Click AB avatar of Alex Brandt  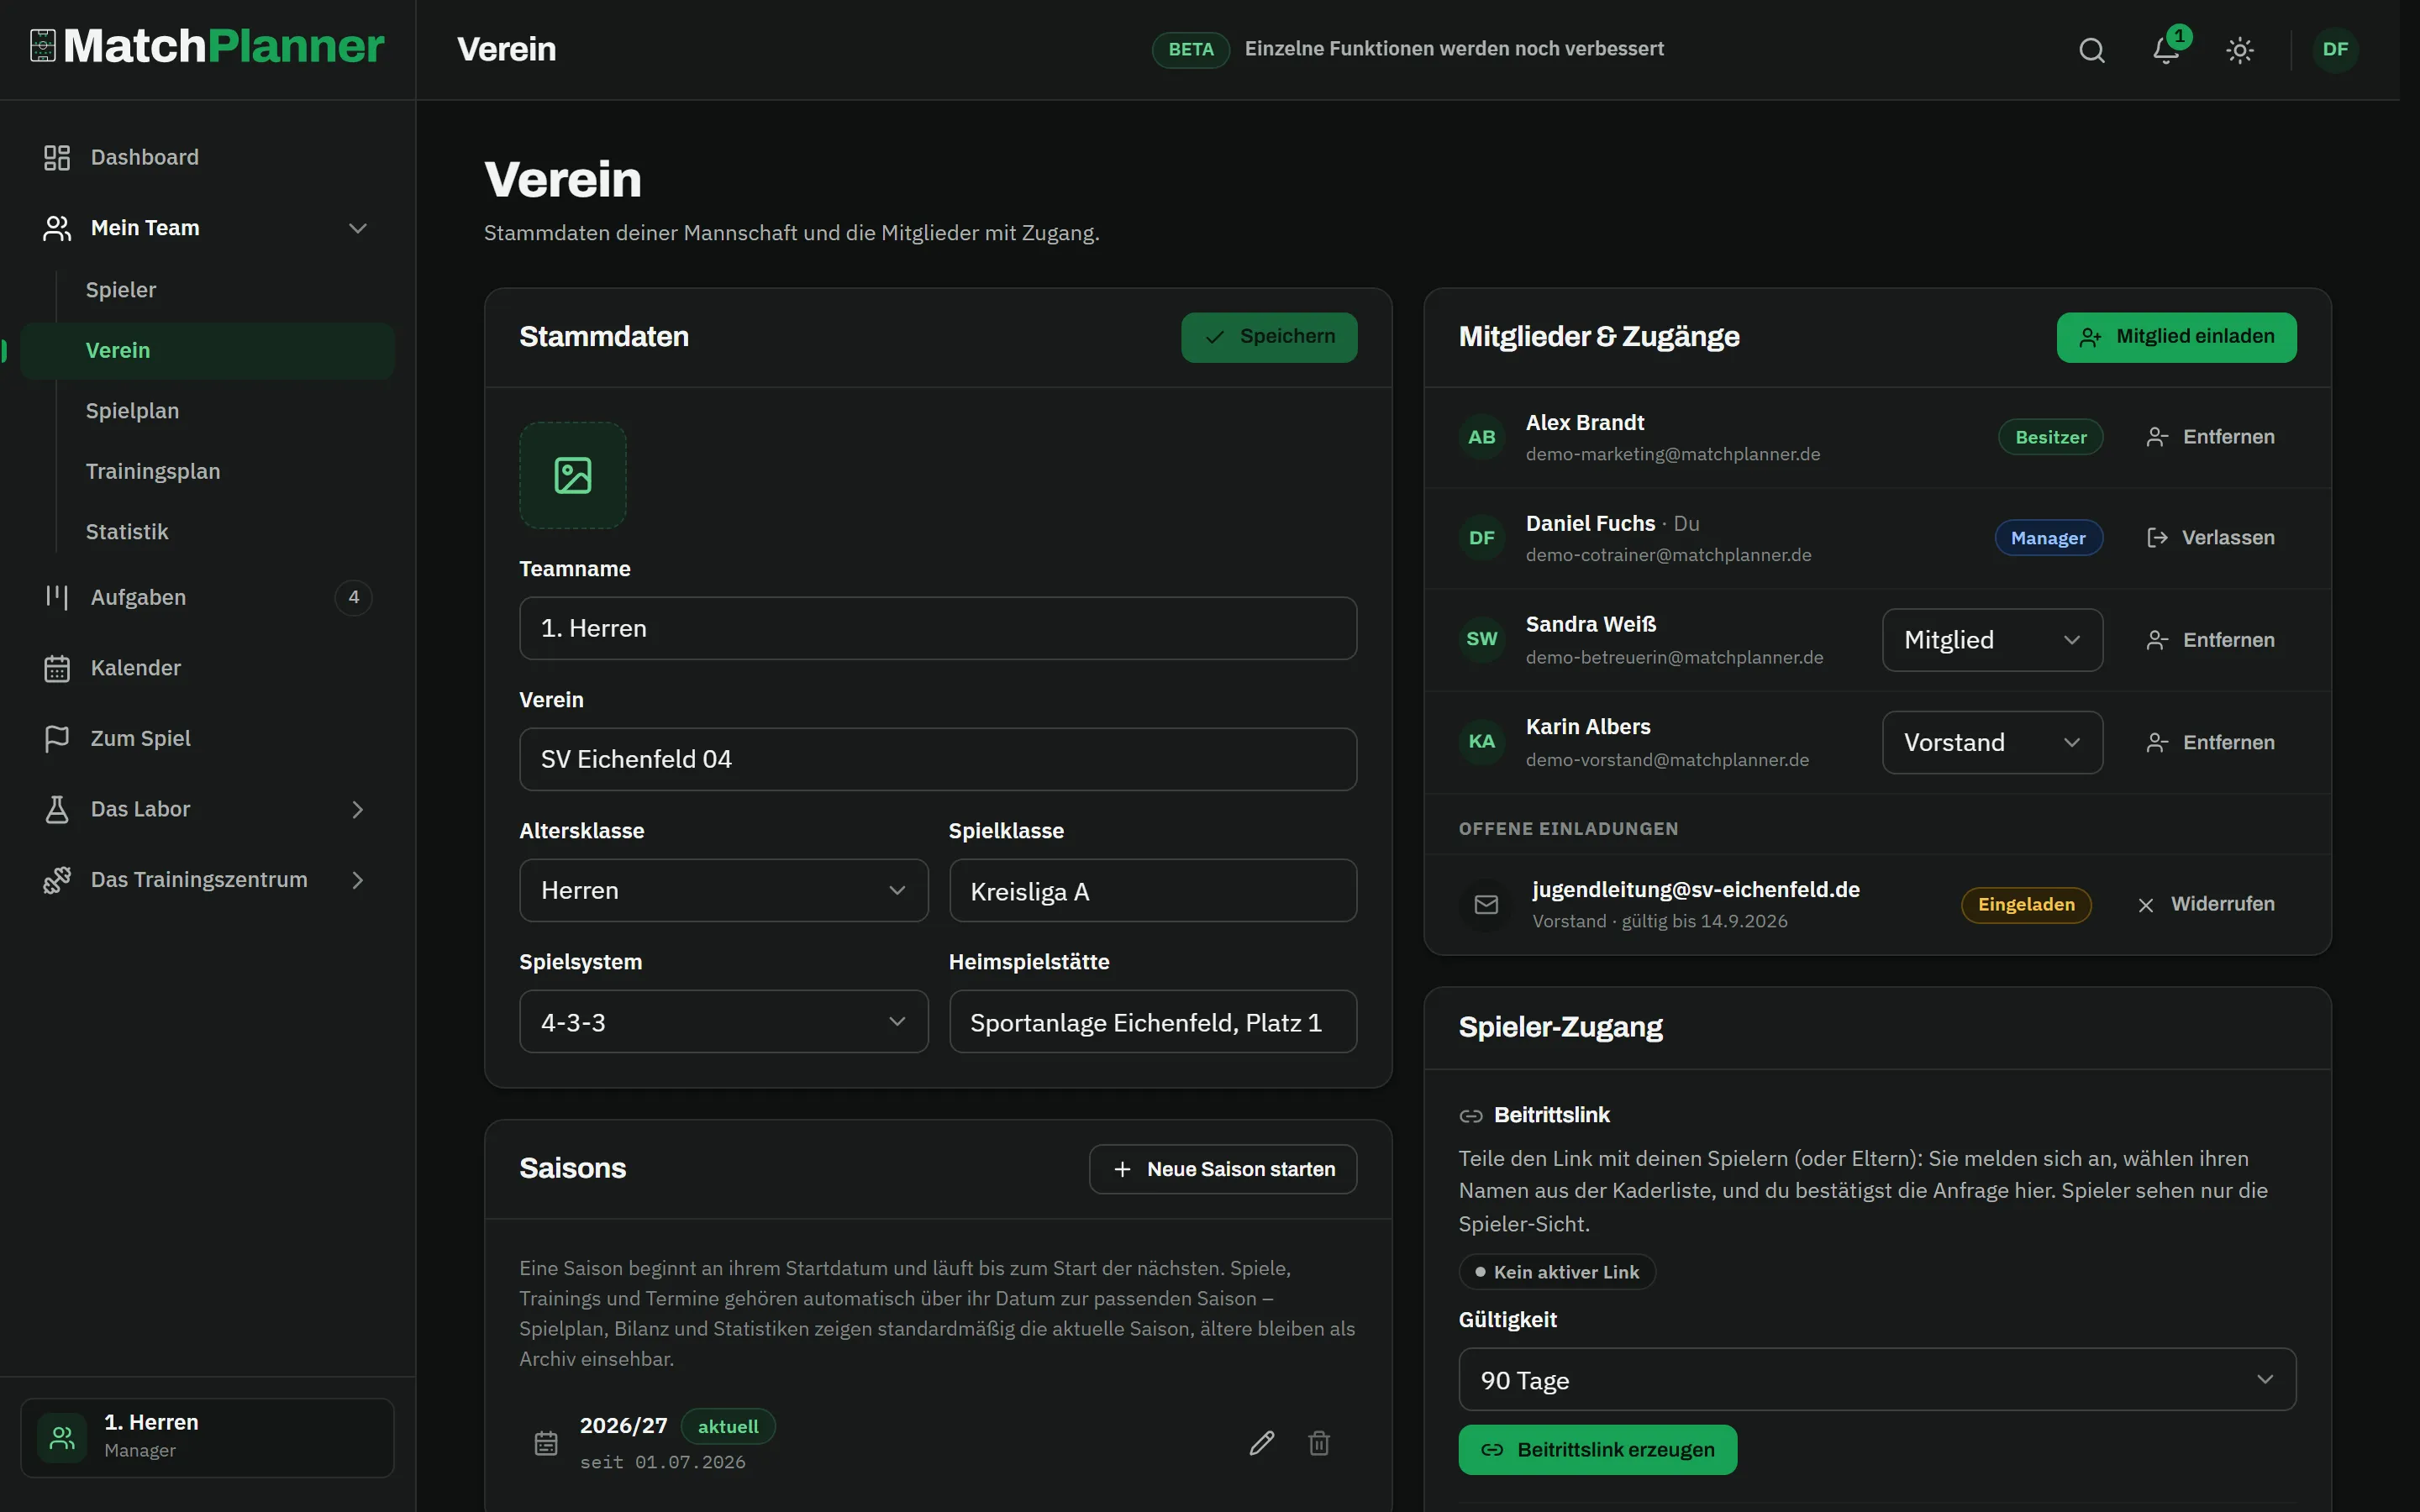coord(1482,437)
